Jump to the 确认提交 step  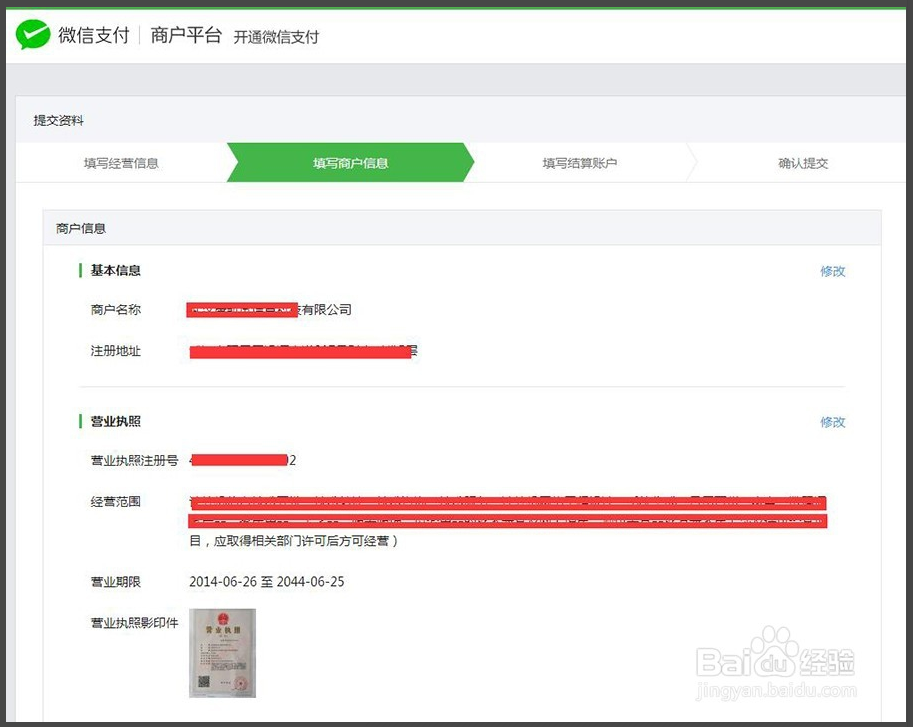pyautogui.click(x=803, y=163)
